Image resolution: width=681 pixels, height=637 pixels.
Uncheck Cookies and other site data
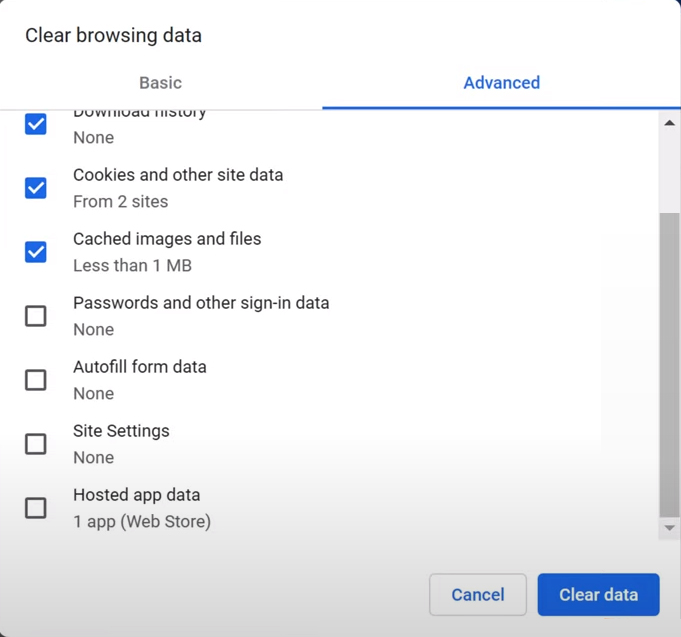[36, 187]
